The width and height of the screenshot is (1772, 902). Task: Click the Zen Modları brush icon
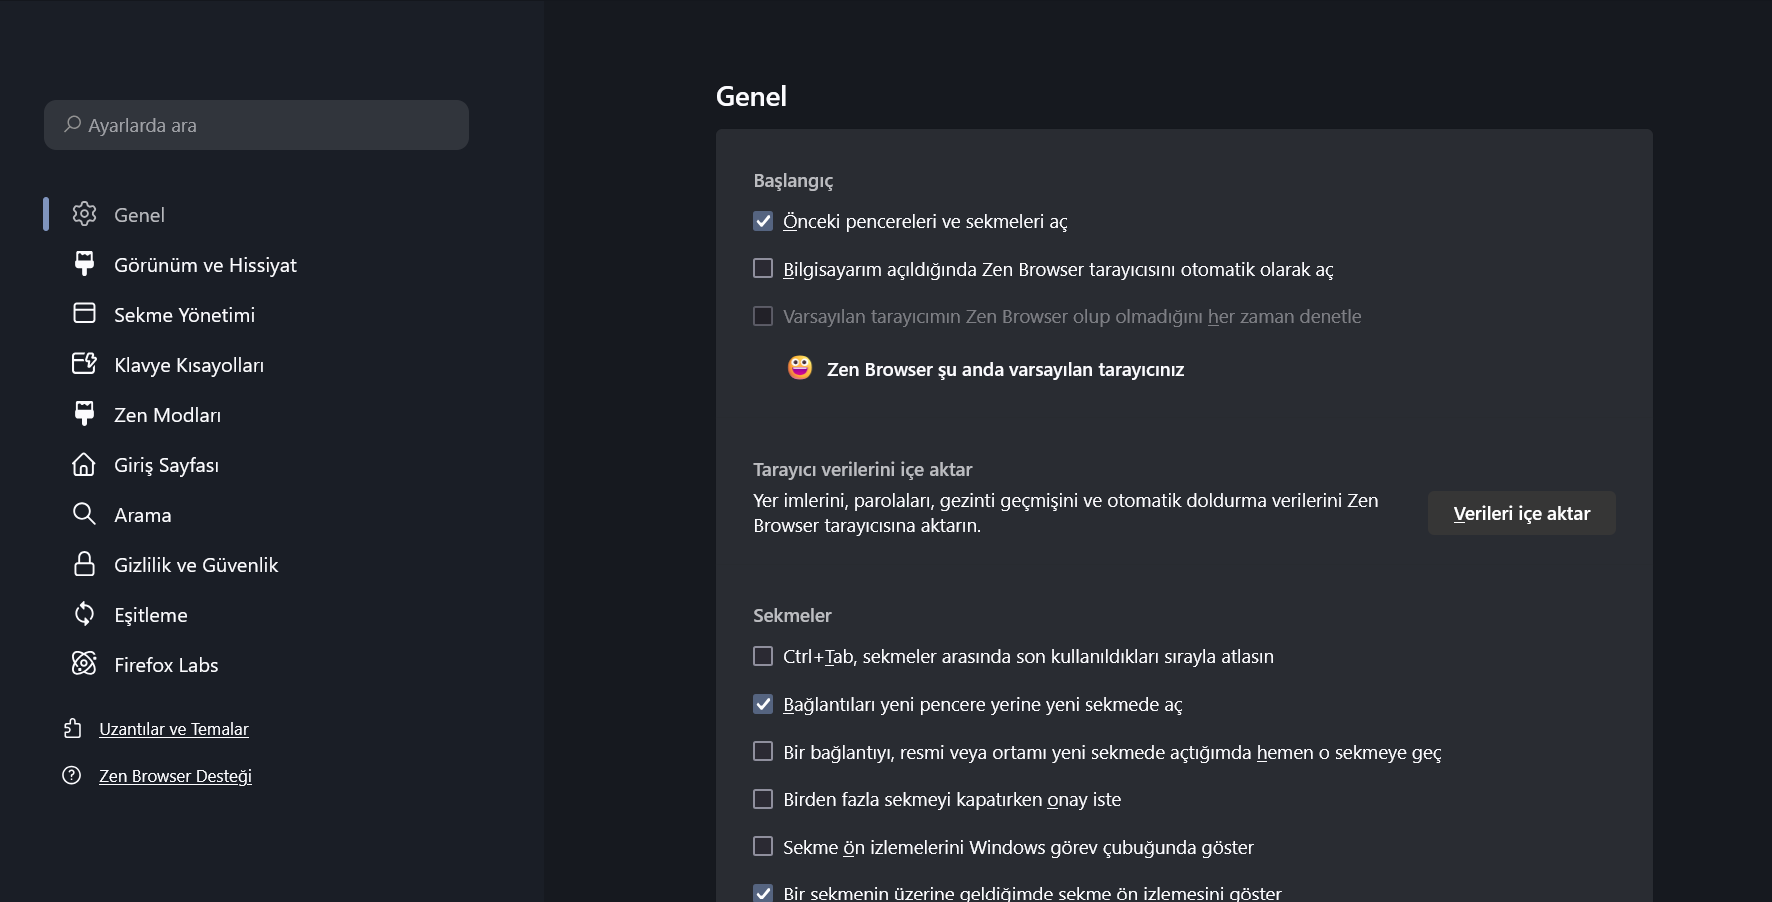point(84,414)
